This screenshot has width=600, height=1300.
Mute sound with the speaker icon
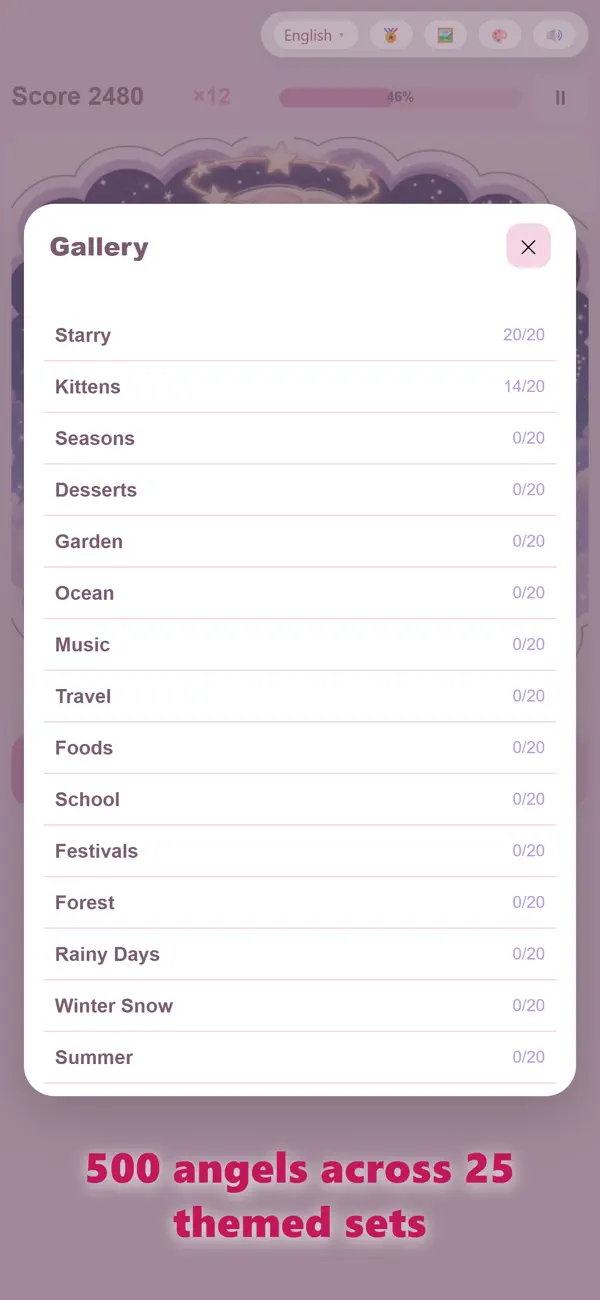554,35
